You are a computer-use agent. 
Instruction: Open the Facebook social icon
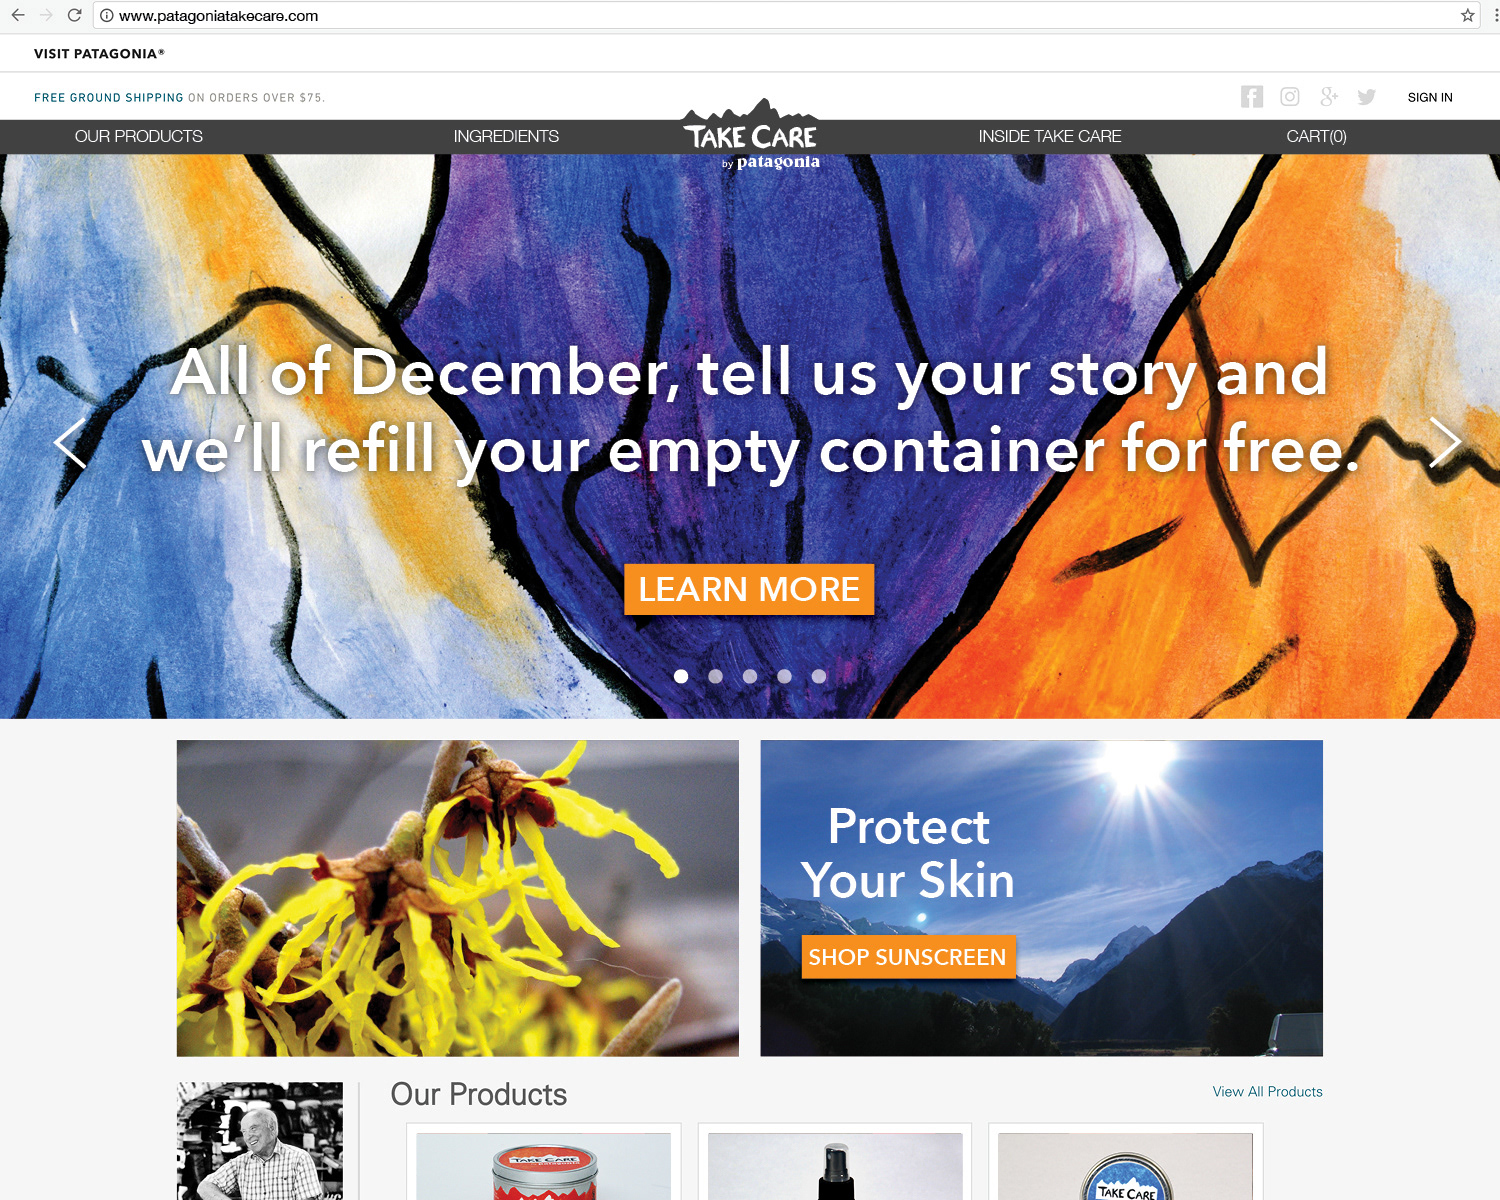click(x=1251, y=96)
